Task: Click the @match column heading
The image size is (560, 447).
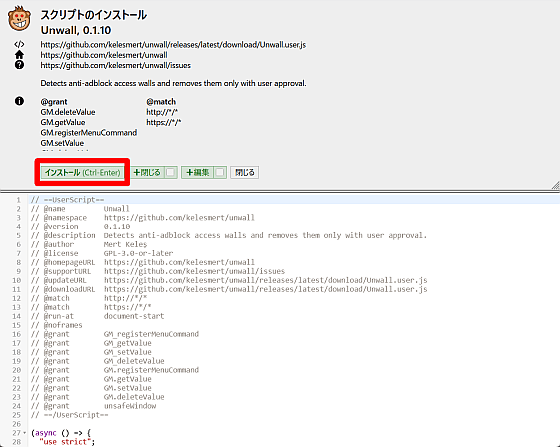Action: 161,102
